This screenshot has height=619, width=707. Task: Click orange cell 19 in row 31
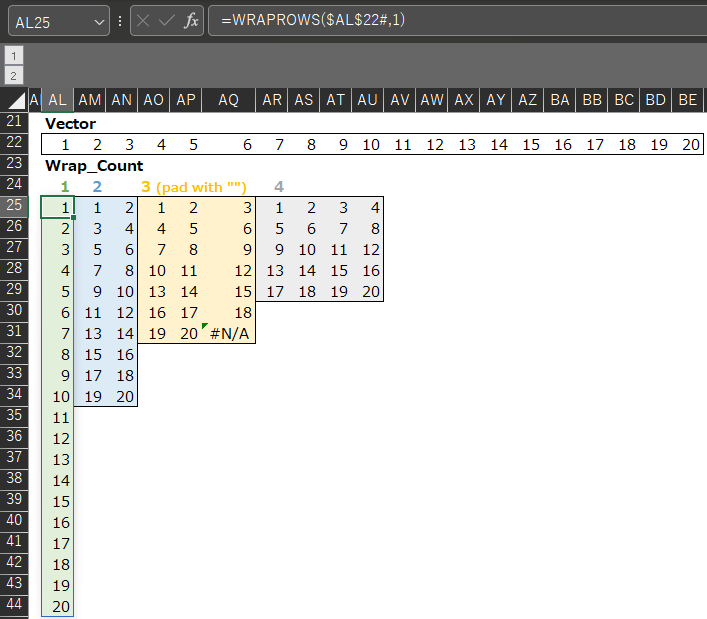point(154,334)
